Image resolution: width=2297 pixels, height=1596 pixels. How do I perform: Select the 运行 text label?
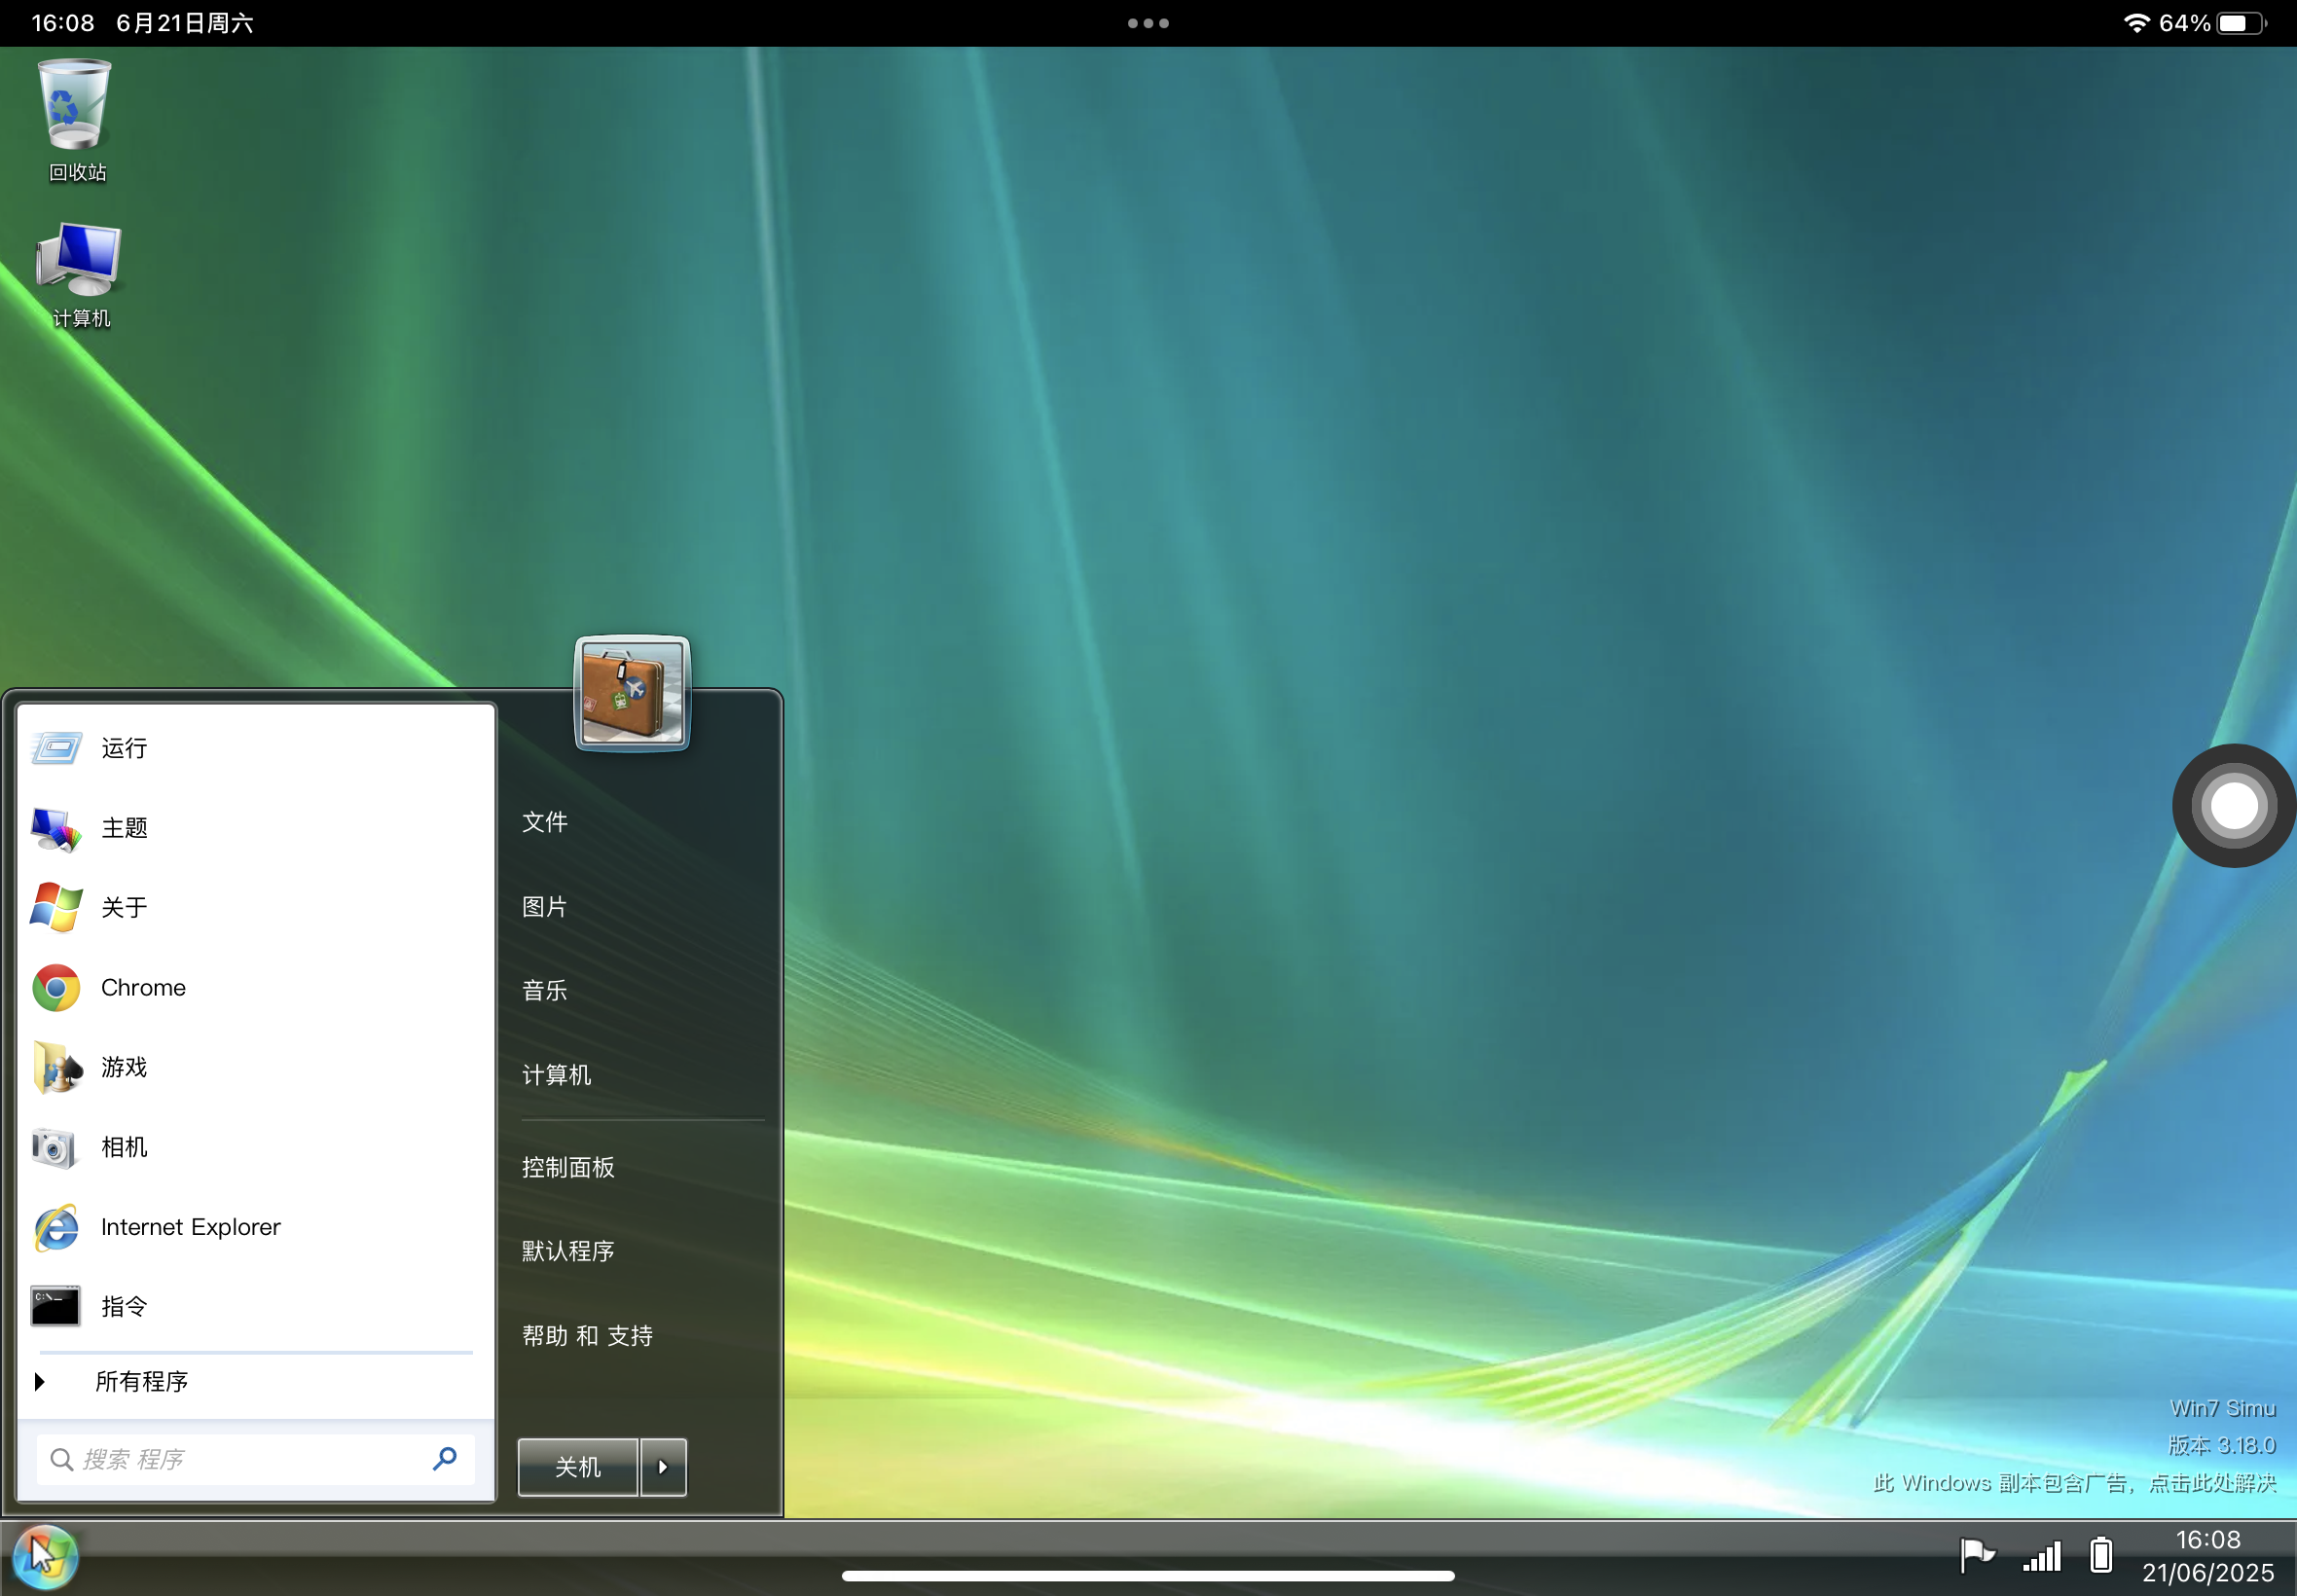point(124,748)
